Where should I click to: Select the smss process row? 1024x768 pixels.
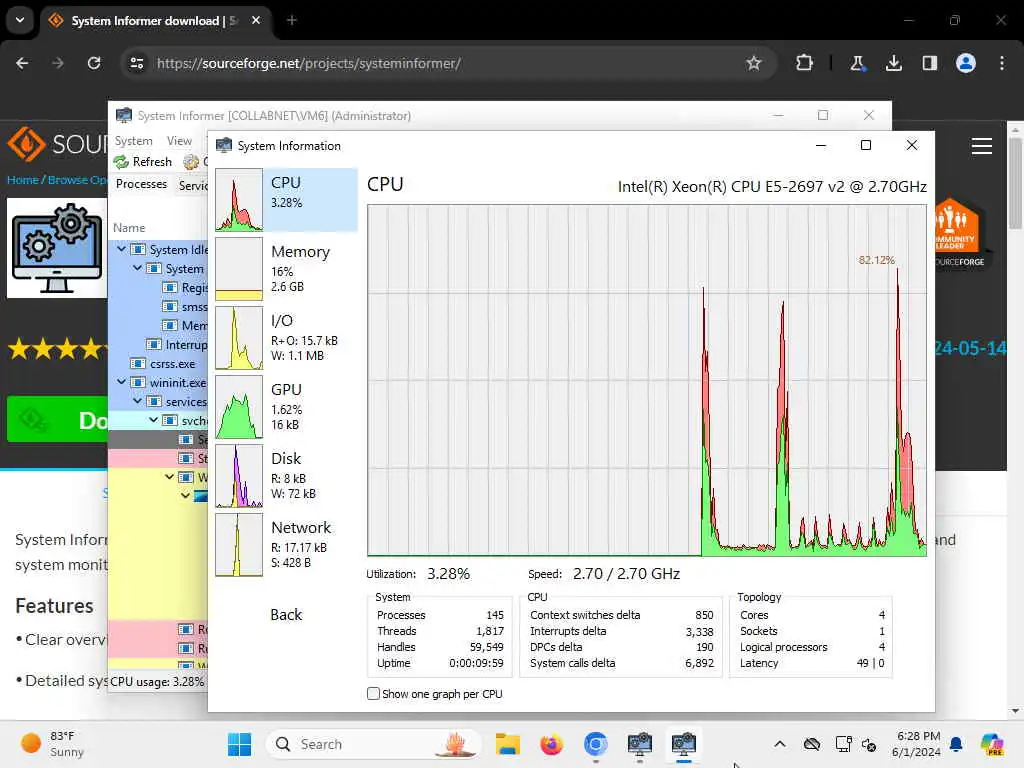(x=158, y=306)
